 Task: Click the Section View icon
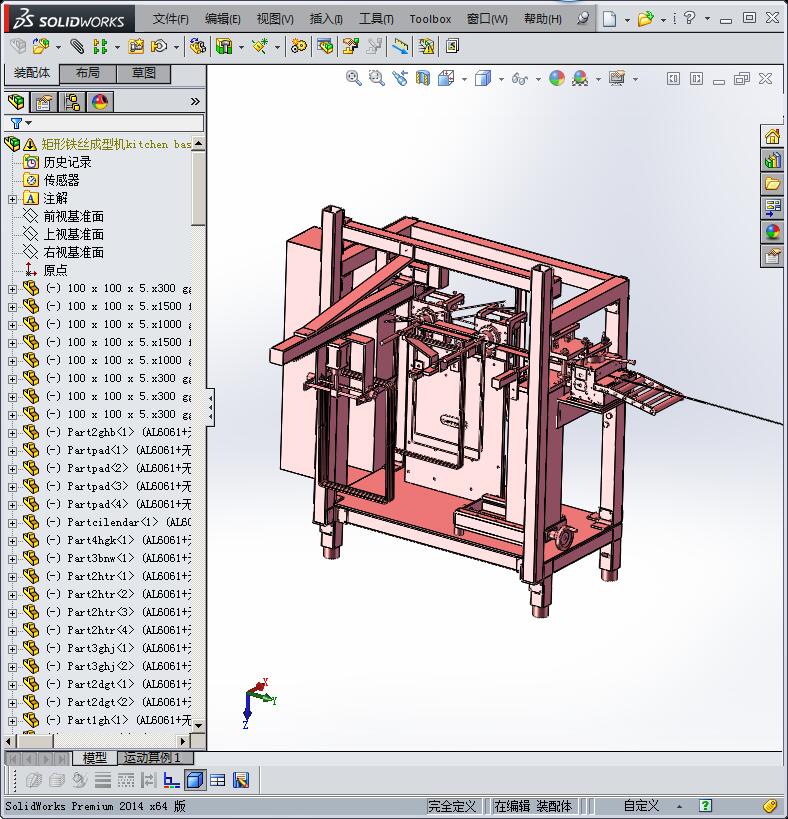(423, 78)
